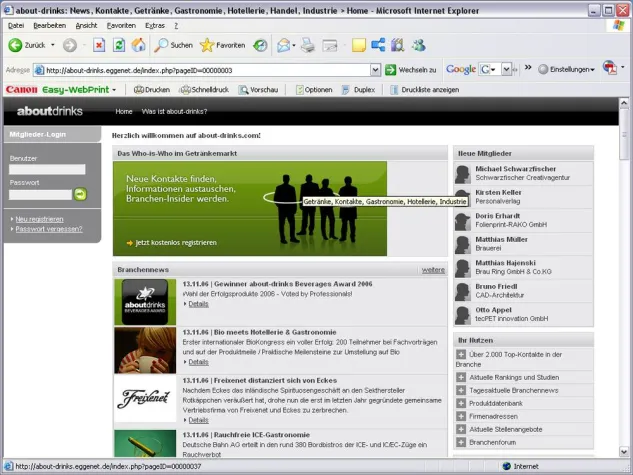Open the Favoriten menu in menu bar
The width and height of the screenshot is (633, 475).
(121, 25)
